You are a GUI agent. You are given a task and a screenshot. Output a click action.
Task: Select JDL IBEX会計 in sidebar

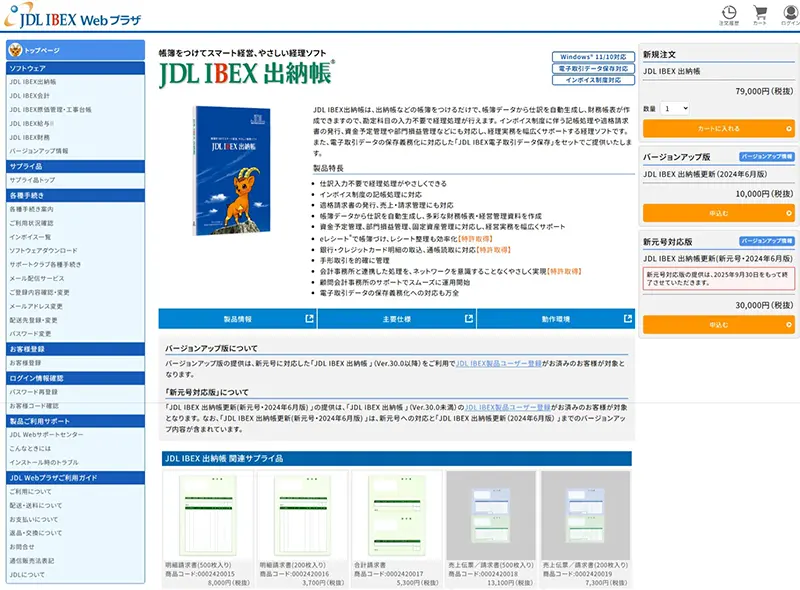[x=30, y=95]
